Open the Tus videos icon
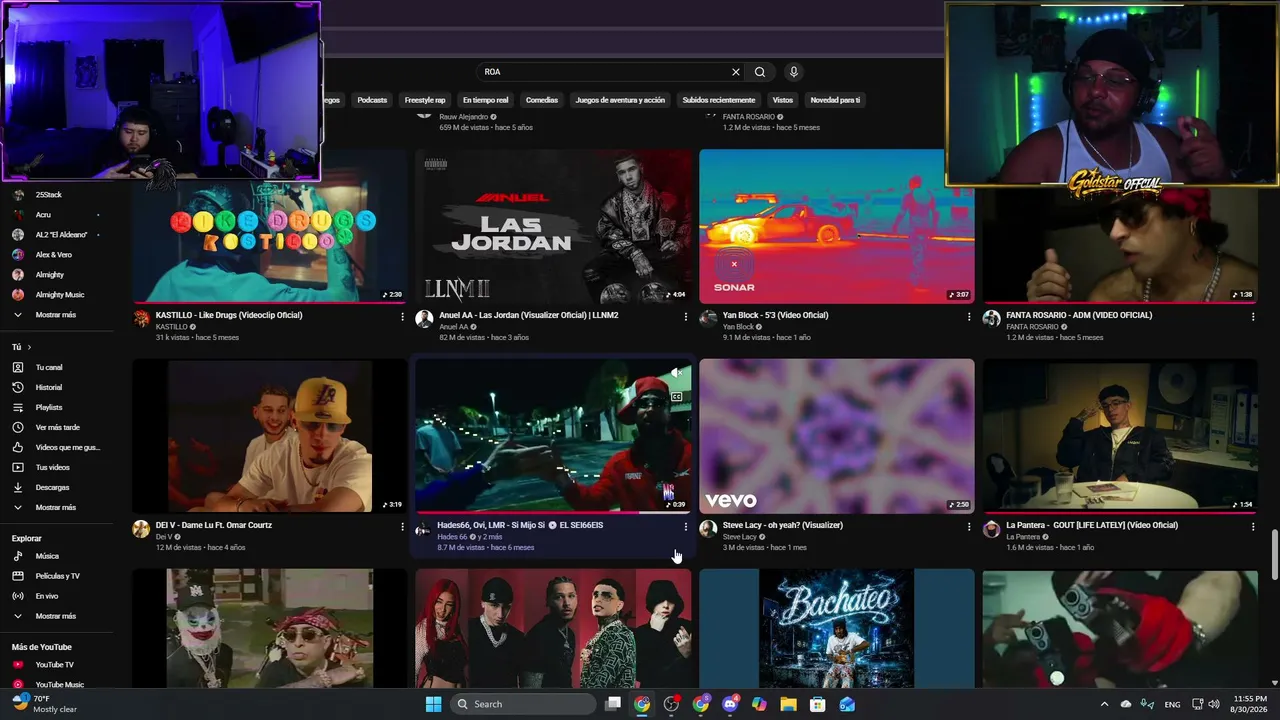The image size is (1280, 720). coord(18,467)
